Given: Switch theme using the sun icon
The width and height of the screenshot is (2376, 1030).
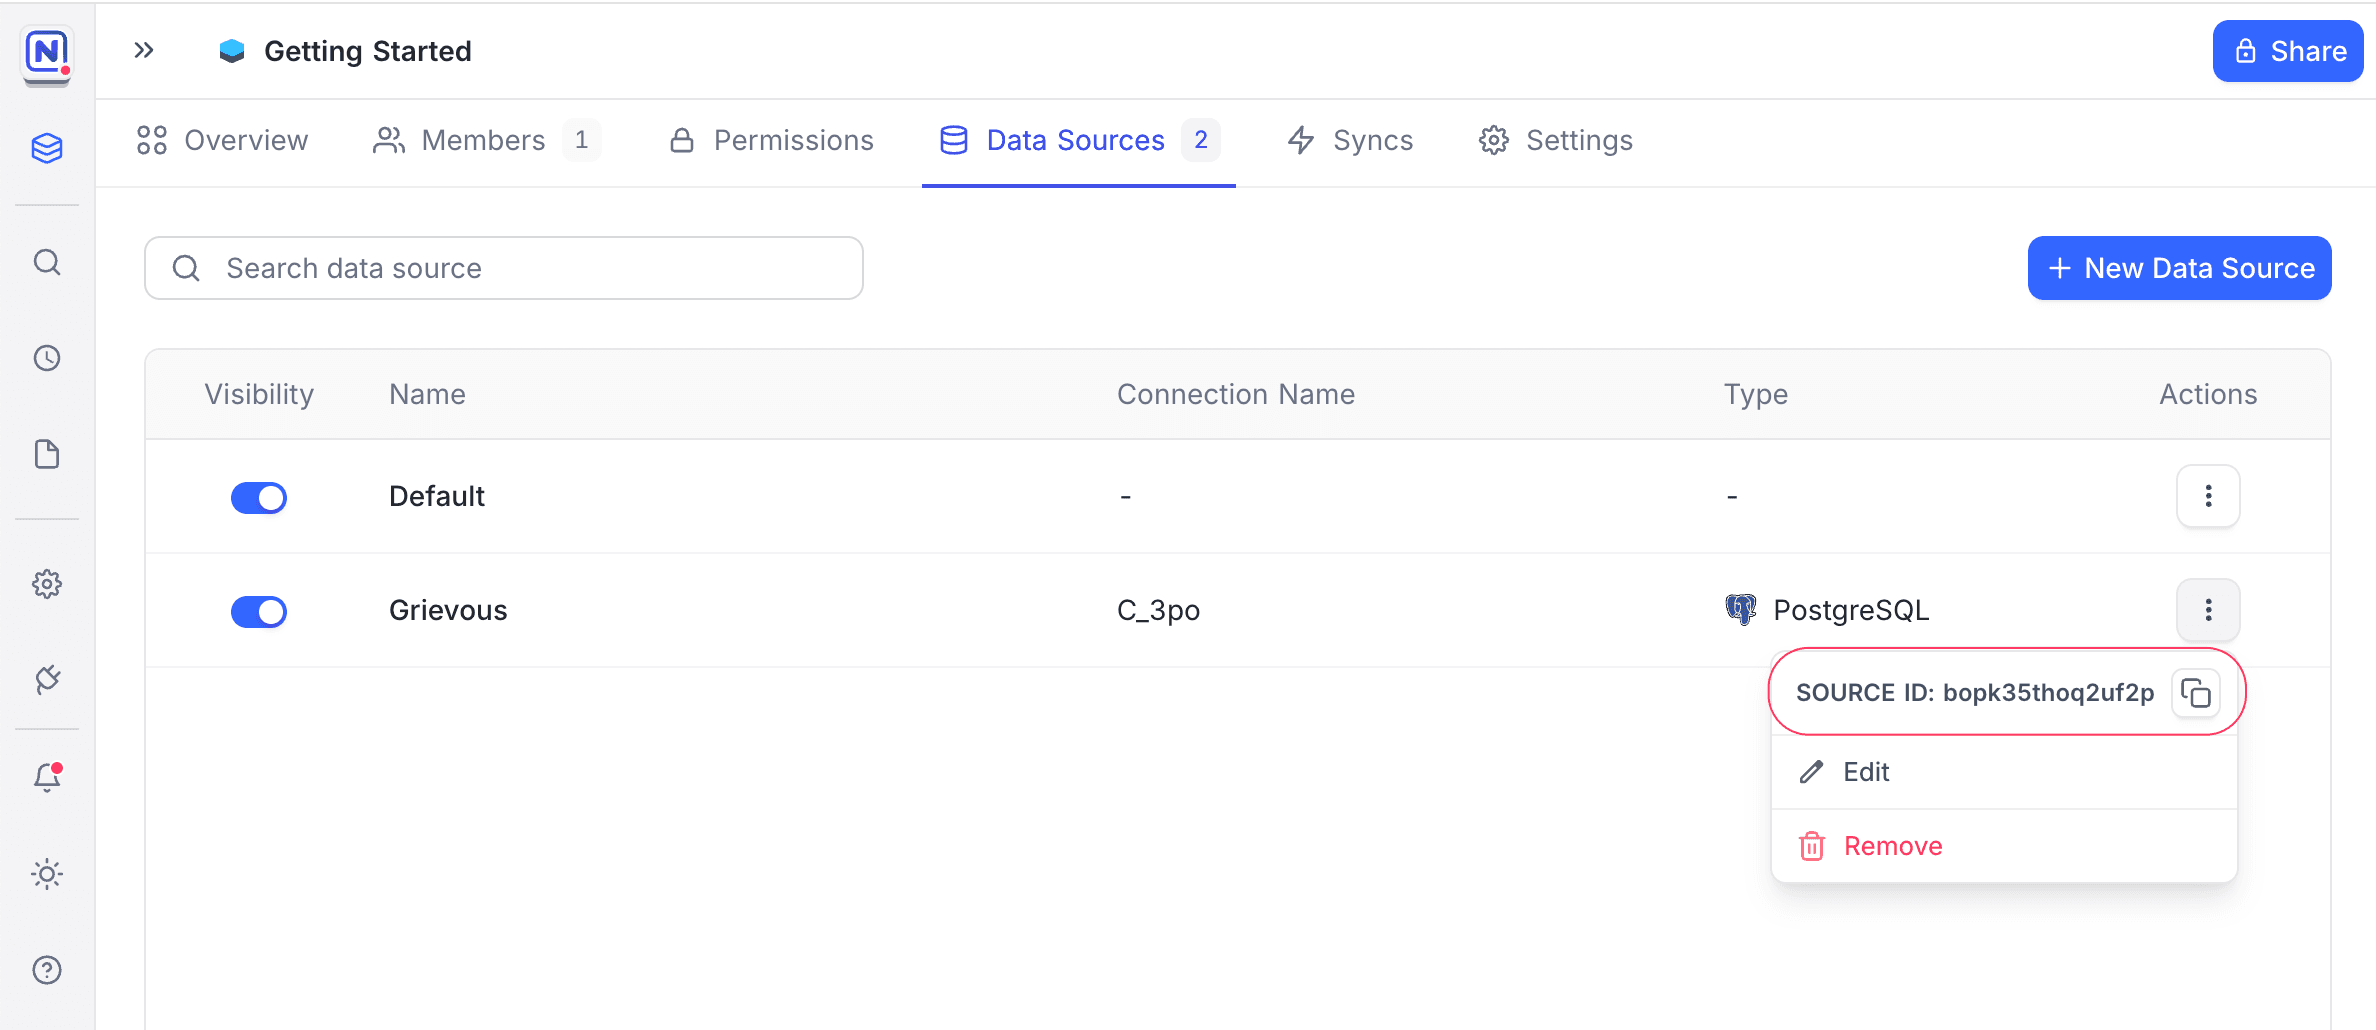Looking at the screenshot, I should click(x=47, y=873).
